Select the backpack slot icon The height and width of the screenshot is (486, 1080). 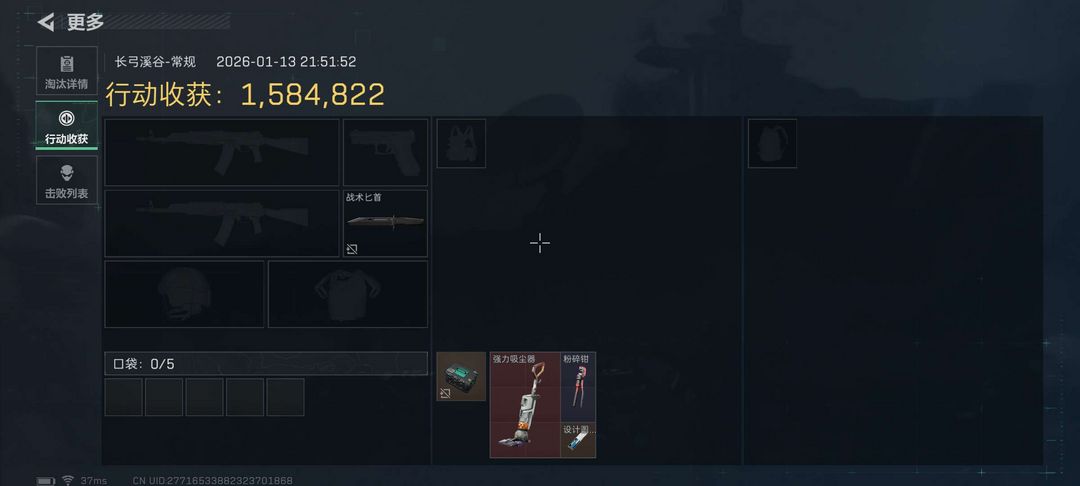pos(772,143)
